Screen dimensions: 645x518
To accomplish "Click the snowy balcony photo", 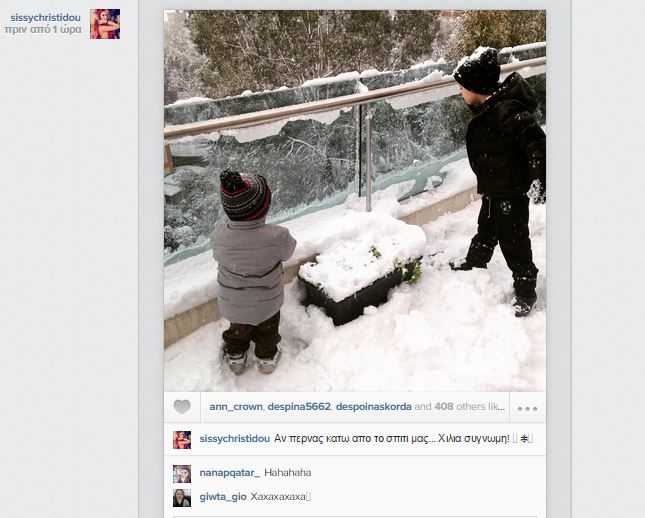I will click(355, 200).
